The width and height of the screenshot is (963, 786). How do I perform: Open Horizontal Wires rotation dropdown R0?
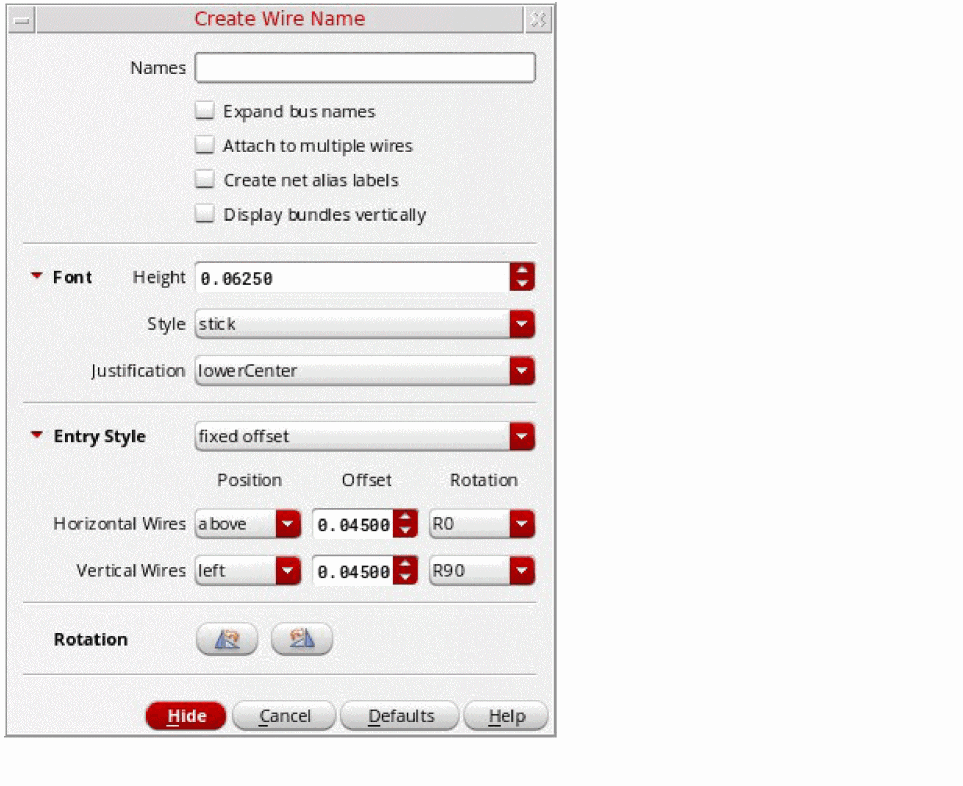pyautogui.click(x=482, y=524)
